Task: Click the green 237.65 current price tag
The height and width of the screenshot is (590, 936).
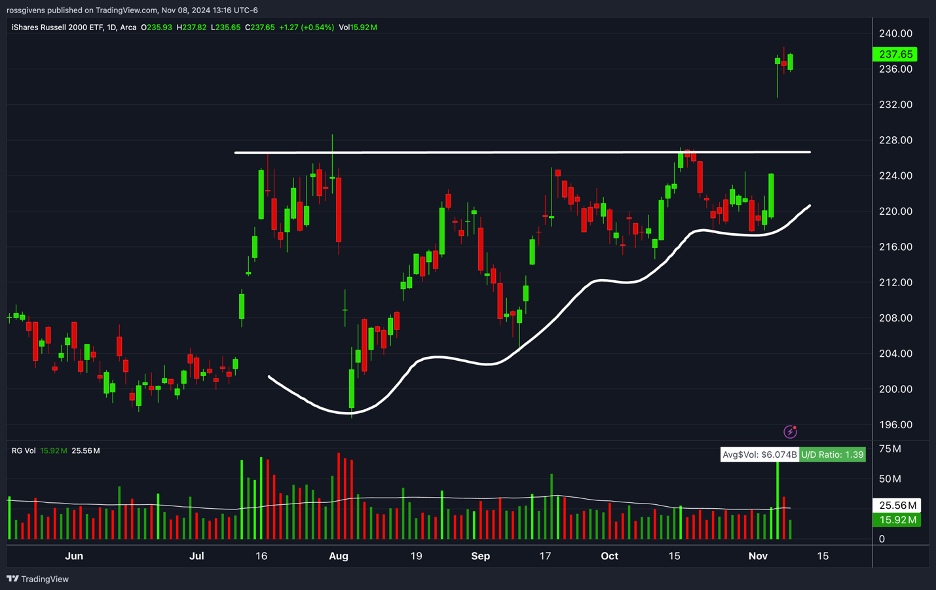Action: pyautogui.click(x=895, y=54)
